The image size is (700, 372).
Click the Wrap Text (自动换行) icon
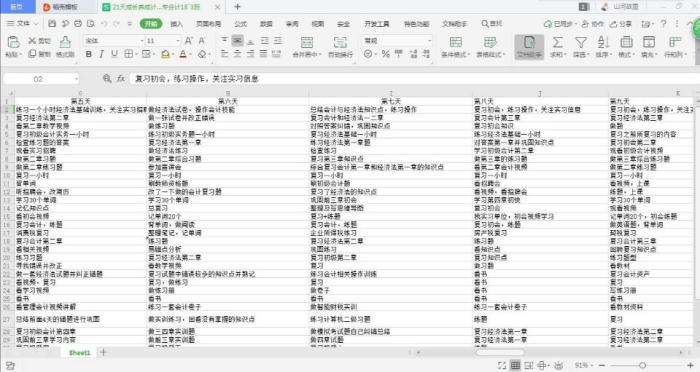click(340, 42)
